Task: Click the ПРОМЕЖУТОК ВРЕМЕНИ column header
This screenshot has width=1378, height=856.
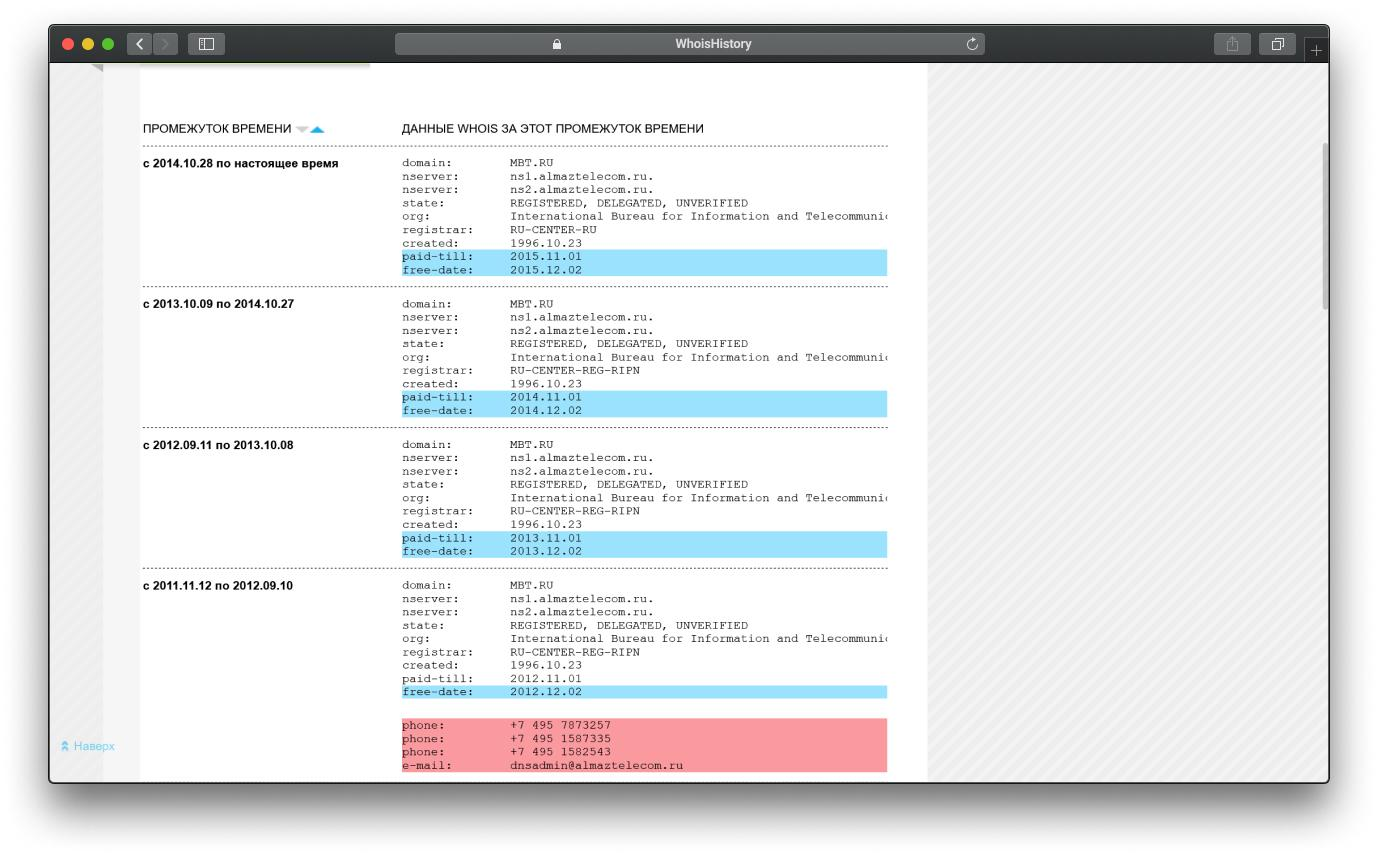Action: pyautogui.click(x=217, y=129)
